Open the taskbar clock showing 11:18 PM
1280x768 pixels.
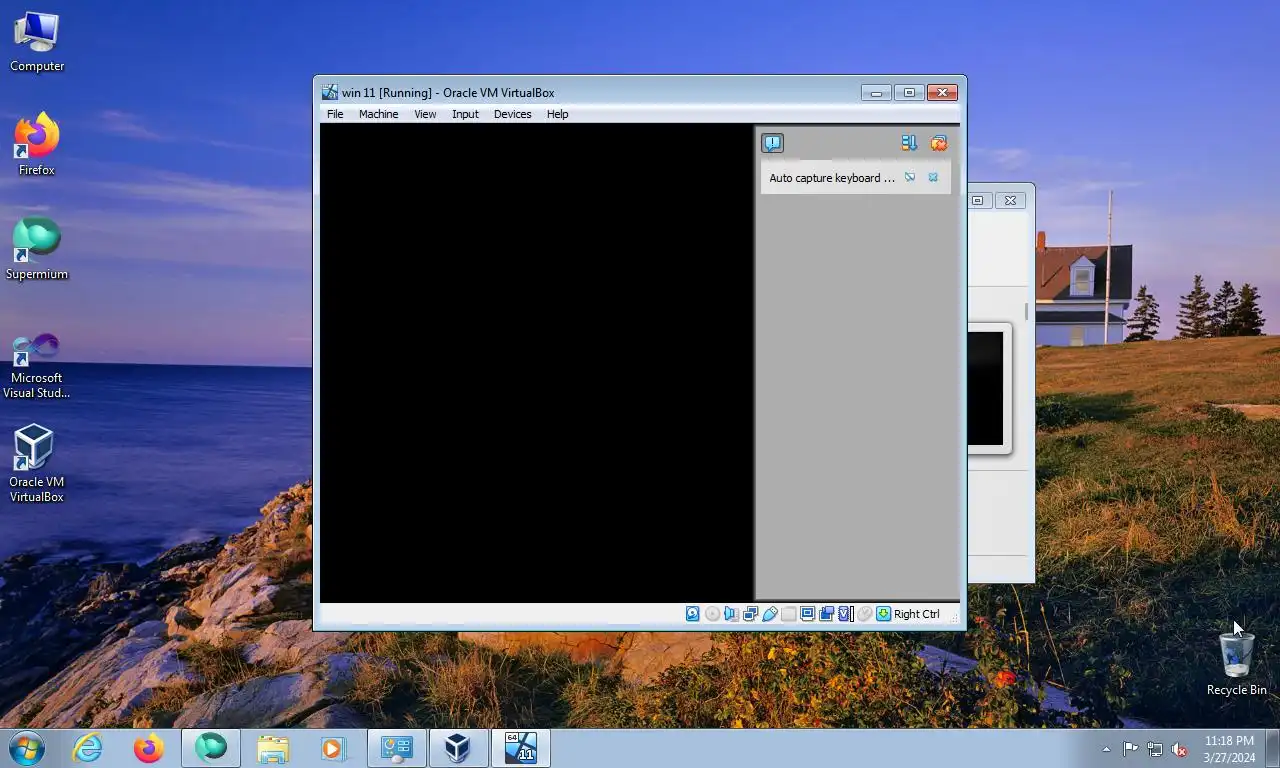(1229, 749)
